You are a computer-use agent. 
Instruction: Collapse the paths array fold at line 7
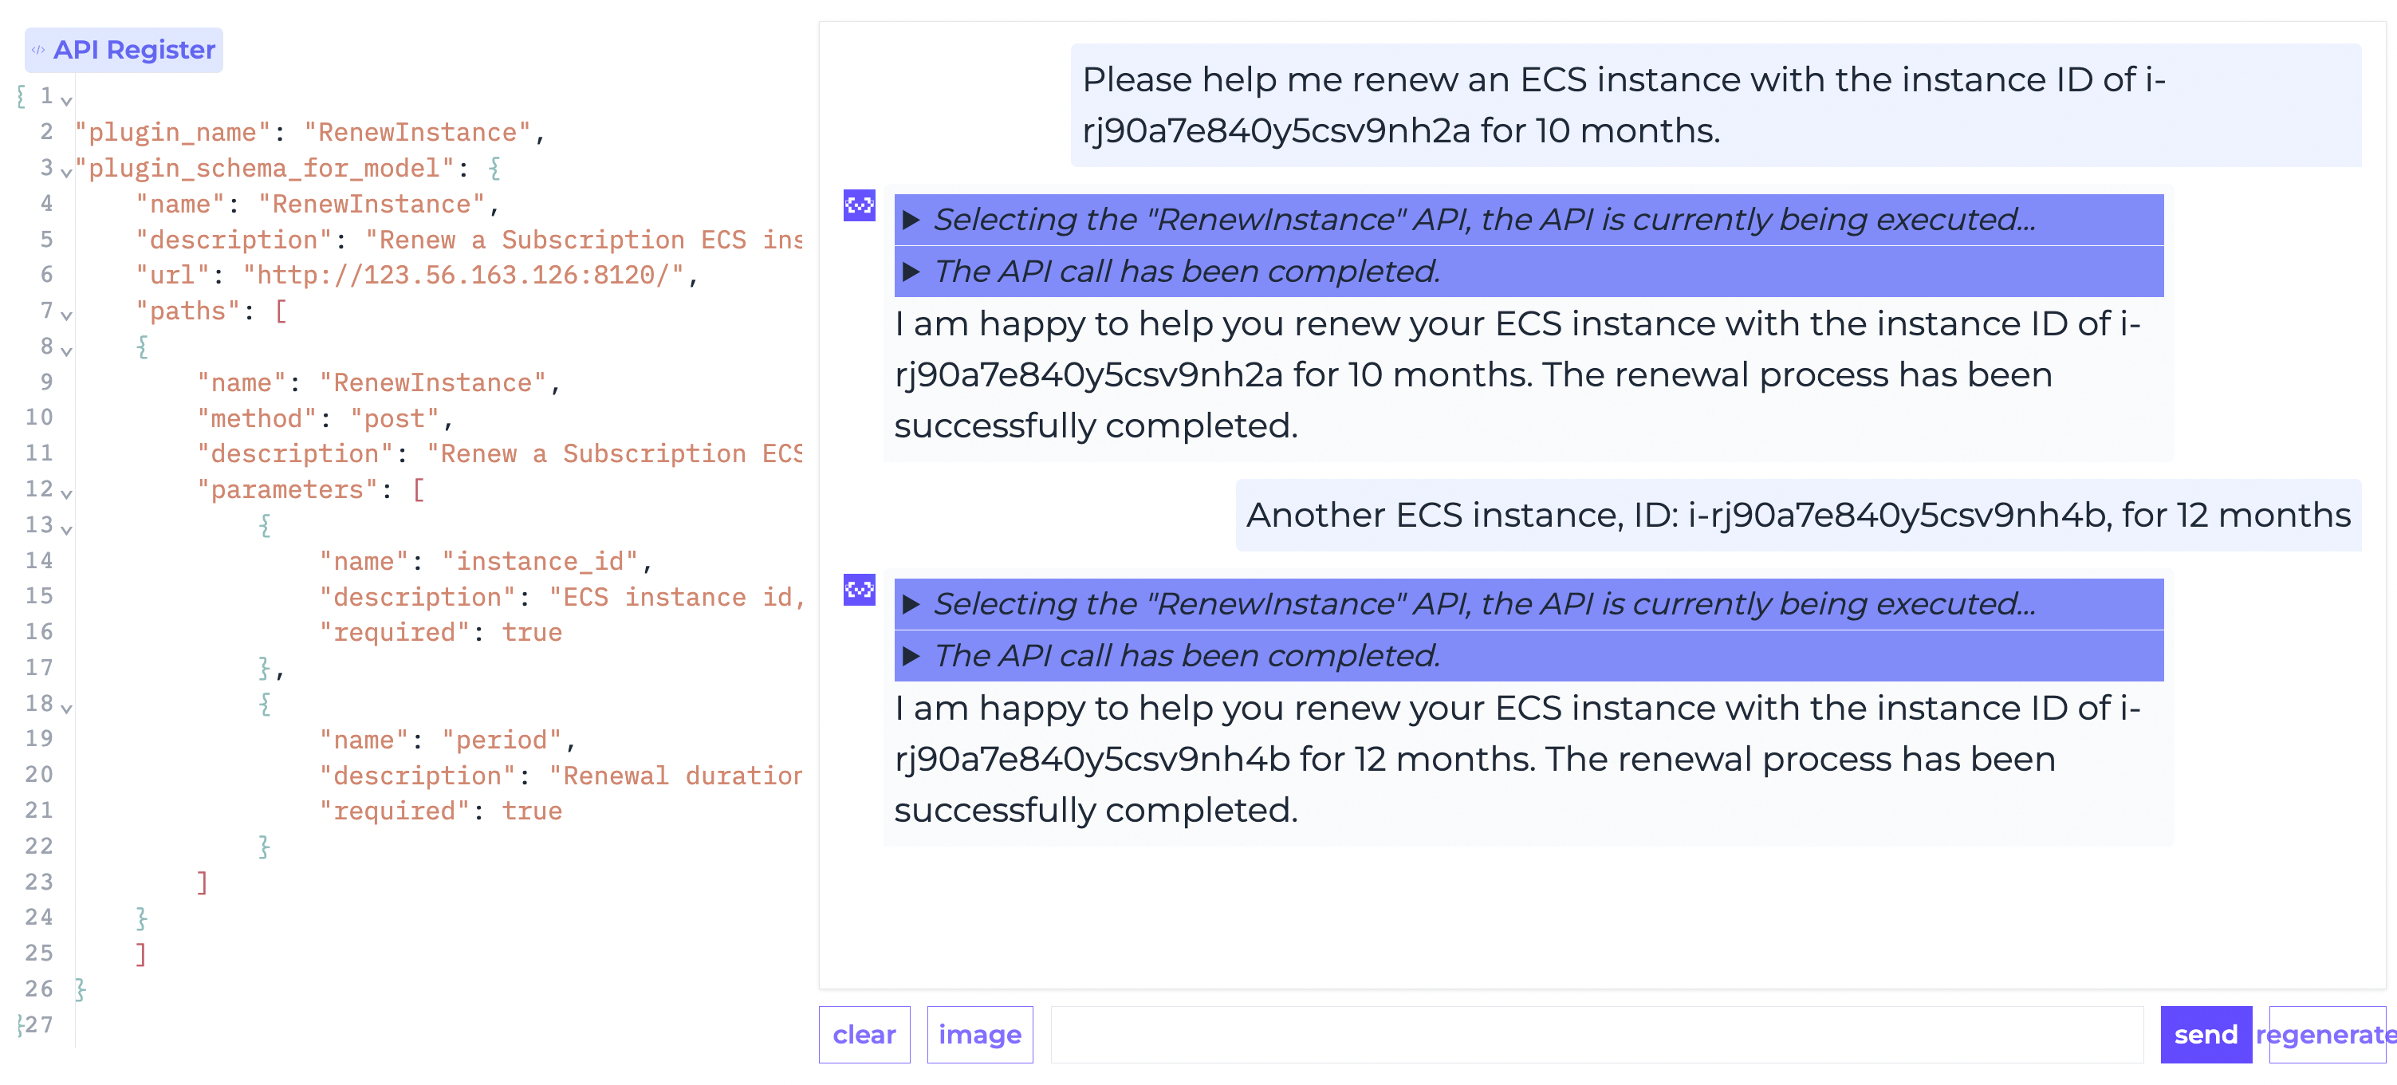pos(67,315)
